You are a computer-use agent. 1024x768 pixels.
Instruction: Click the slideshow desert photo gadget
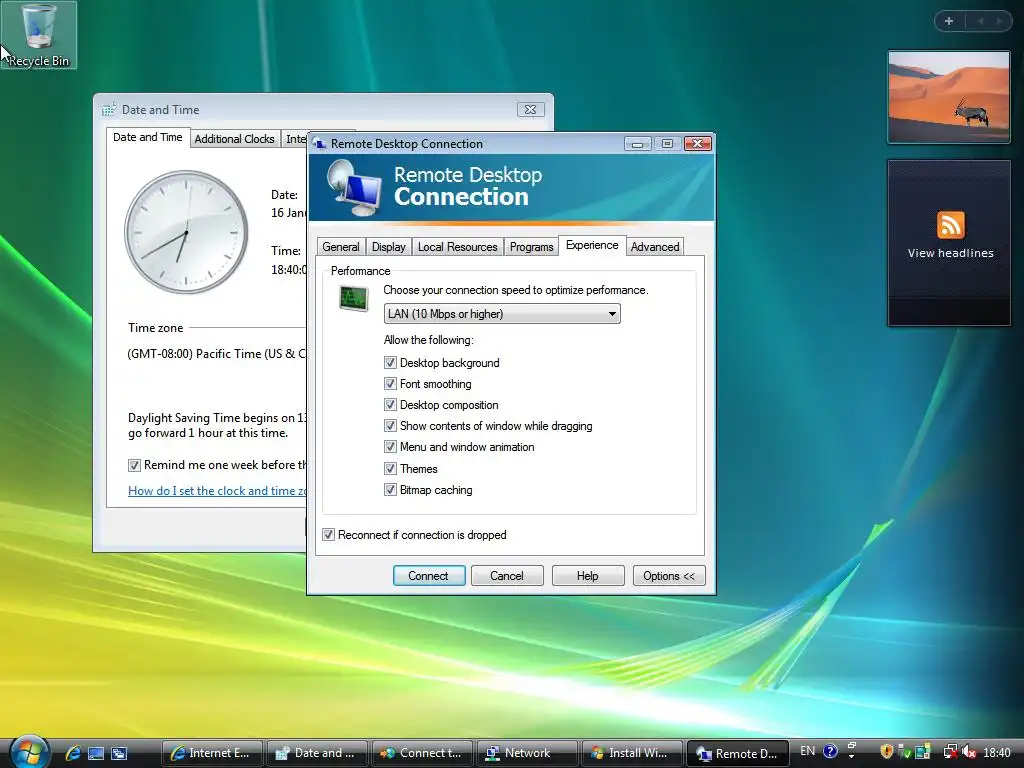[949, 97]
